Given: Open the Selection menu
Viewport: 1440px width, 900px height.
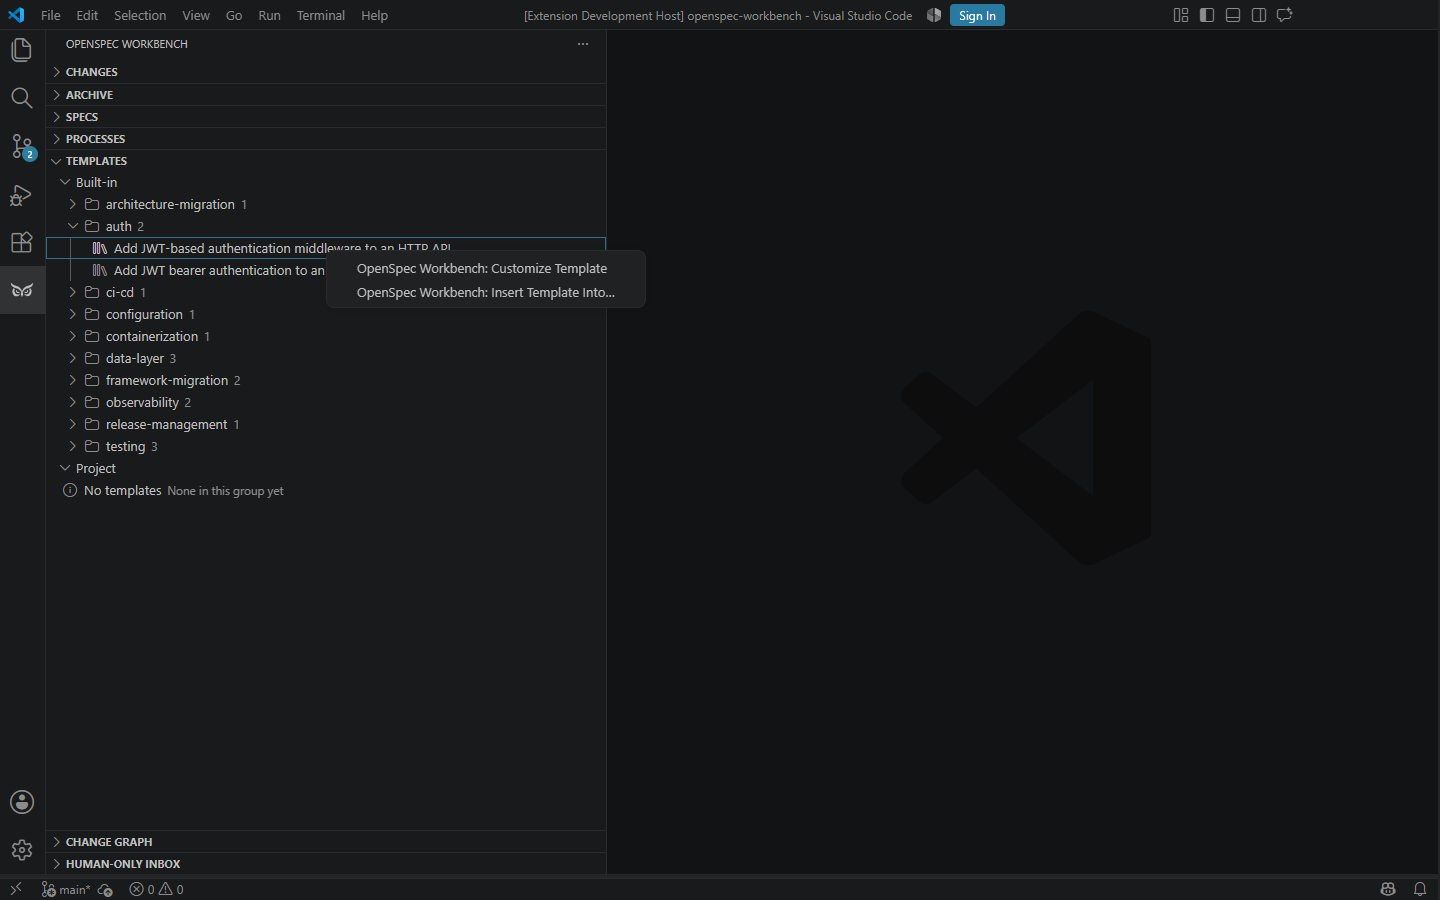Looking at the screenshot, I should click(x=140, y=15).
